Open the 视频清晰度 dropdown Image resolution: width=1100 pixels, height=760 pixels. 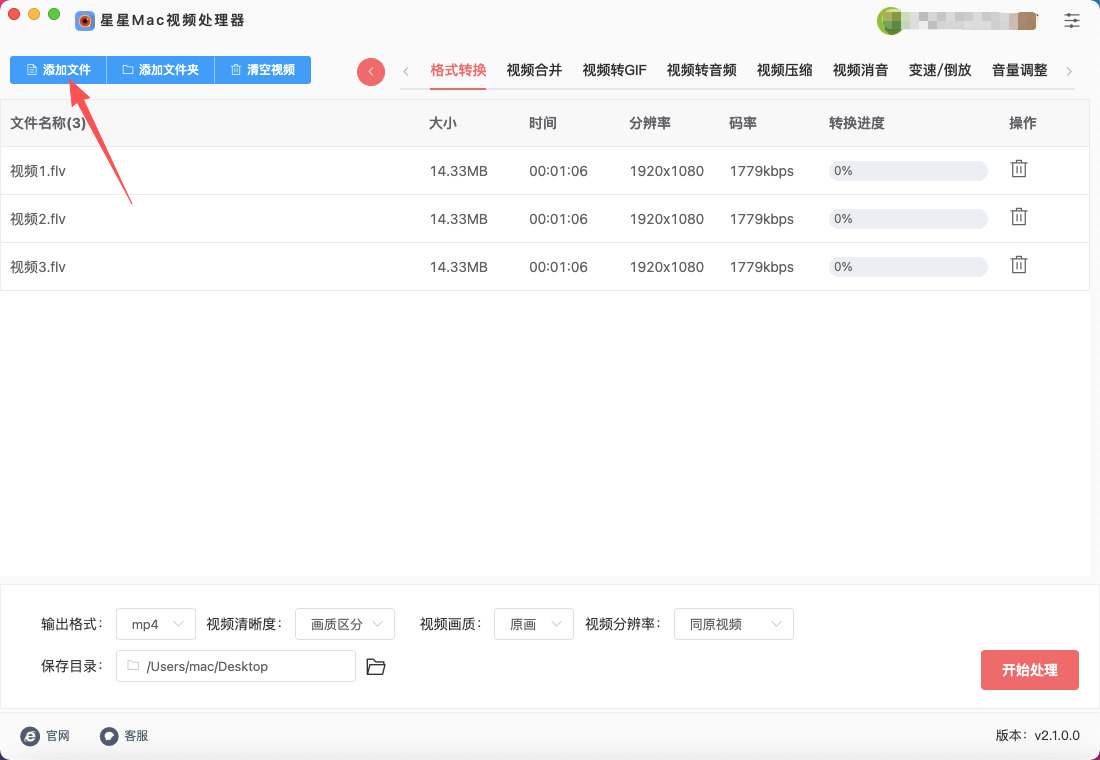coord(345,624)
